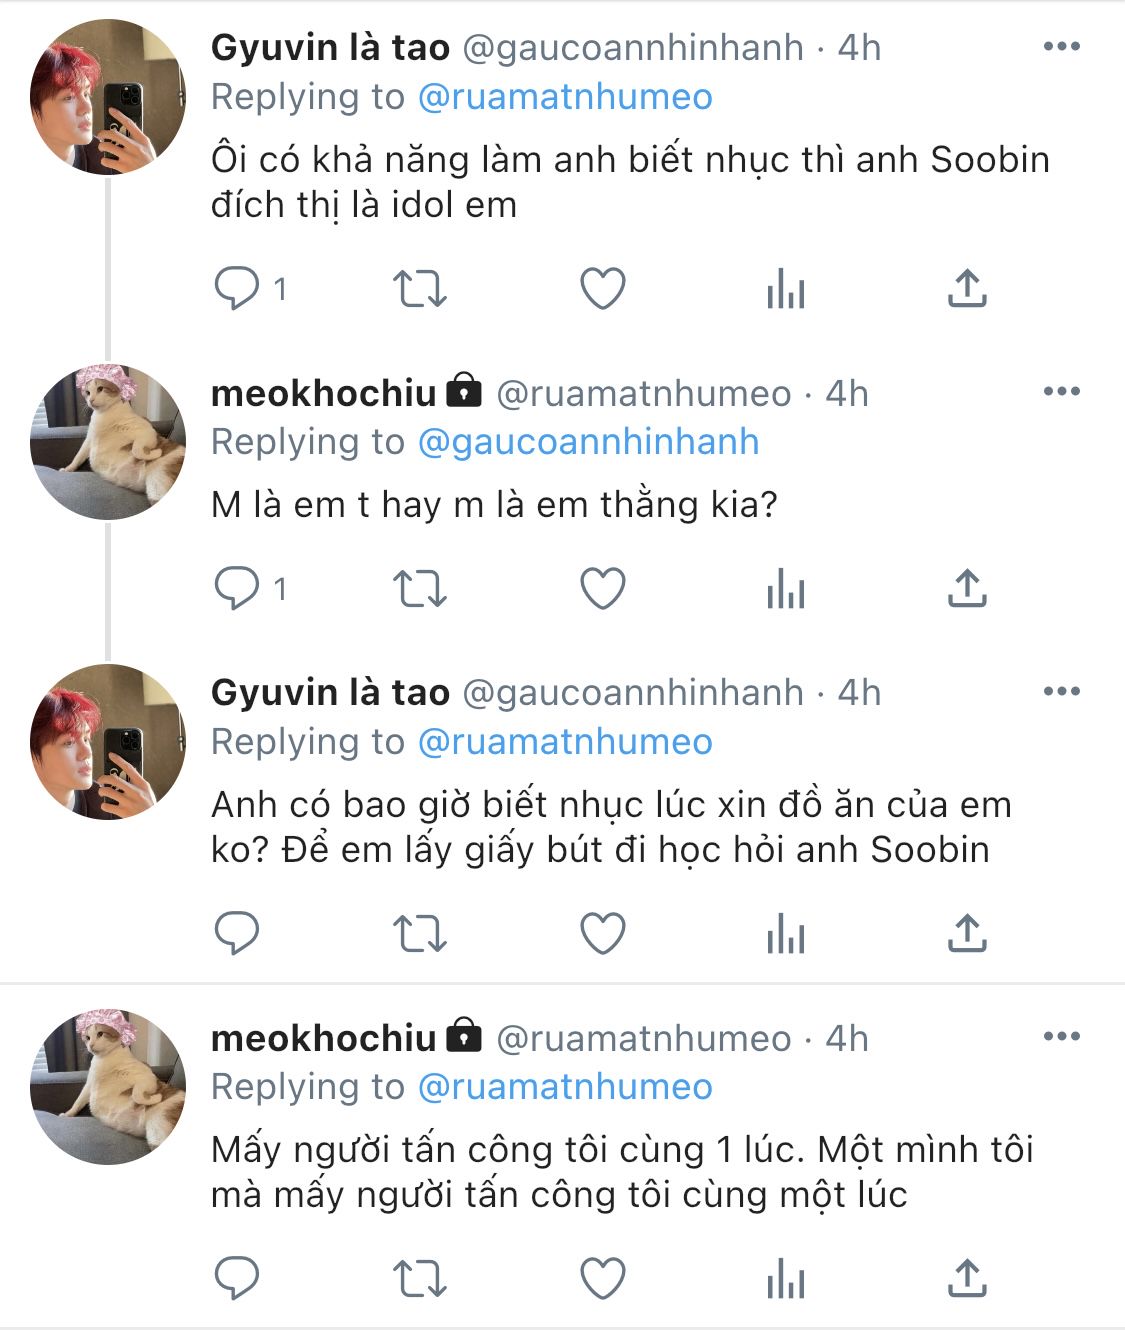Open more options on first tweet
Screen dimensions: 1125x1332
pos(1061,46)
